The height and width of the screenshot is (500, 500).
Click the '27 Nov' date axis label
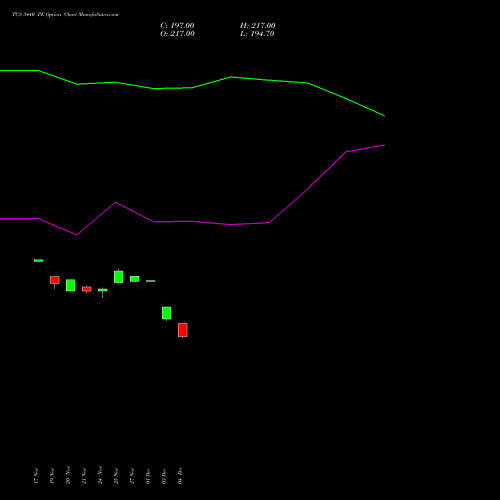132,476
